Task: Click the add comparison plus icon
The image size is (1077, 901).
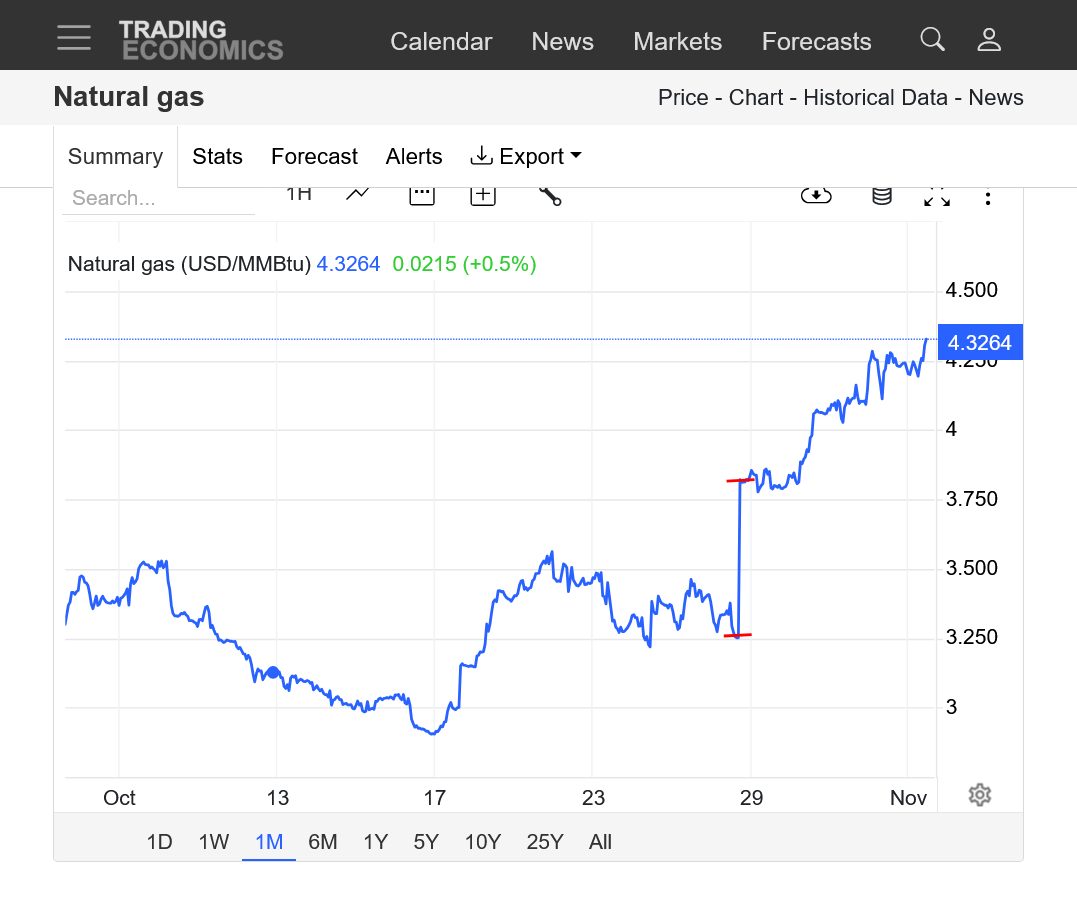Action: 483,196
